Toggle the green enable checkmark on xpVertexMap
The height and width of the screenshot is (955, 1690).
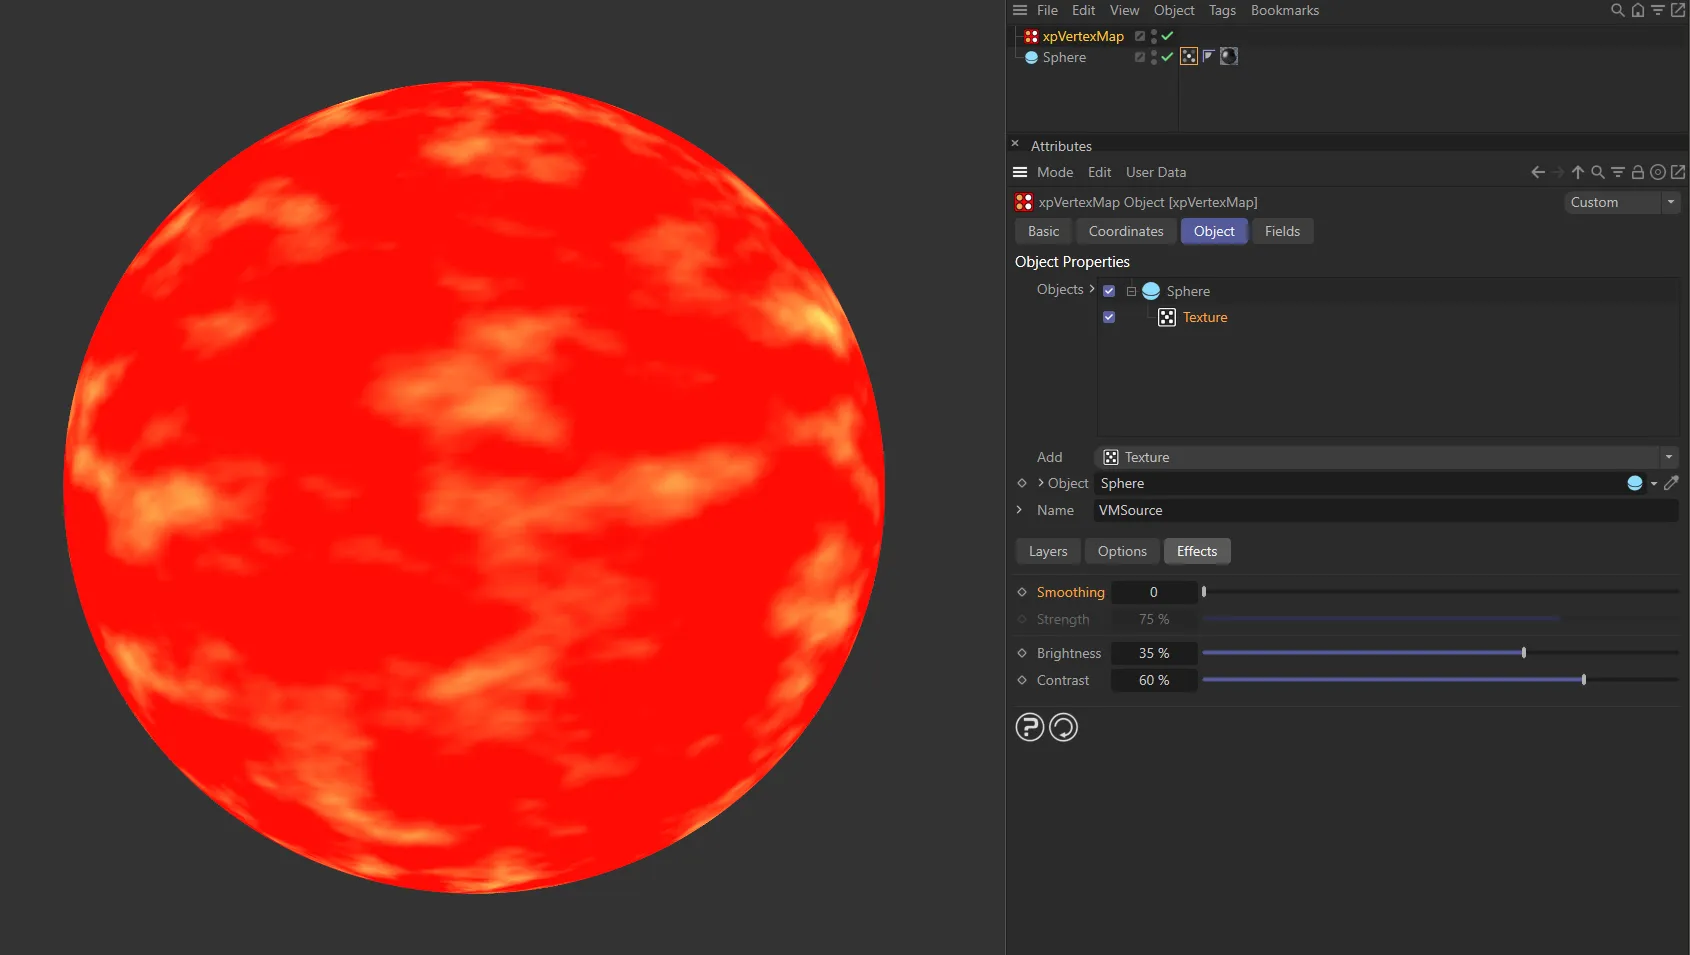pyautogui.click(x=1165, y=36)
